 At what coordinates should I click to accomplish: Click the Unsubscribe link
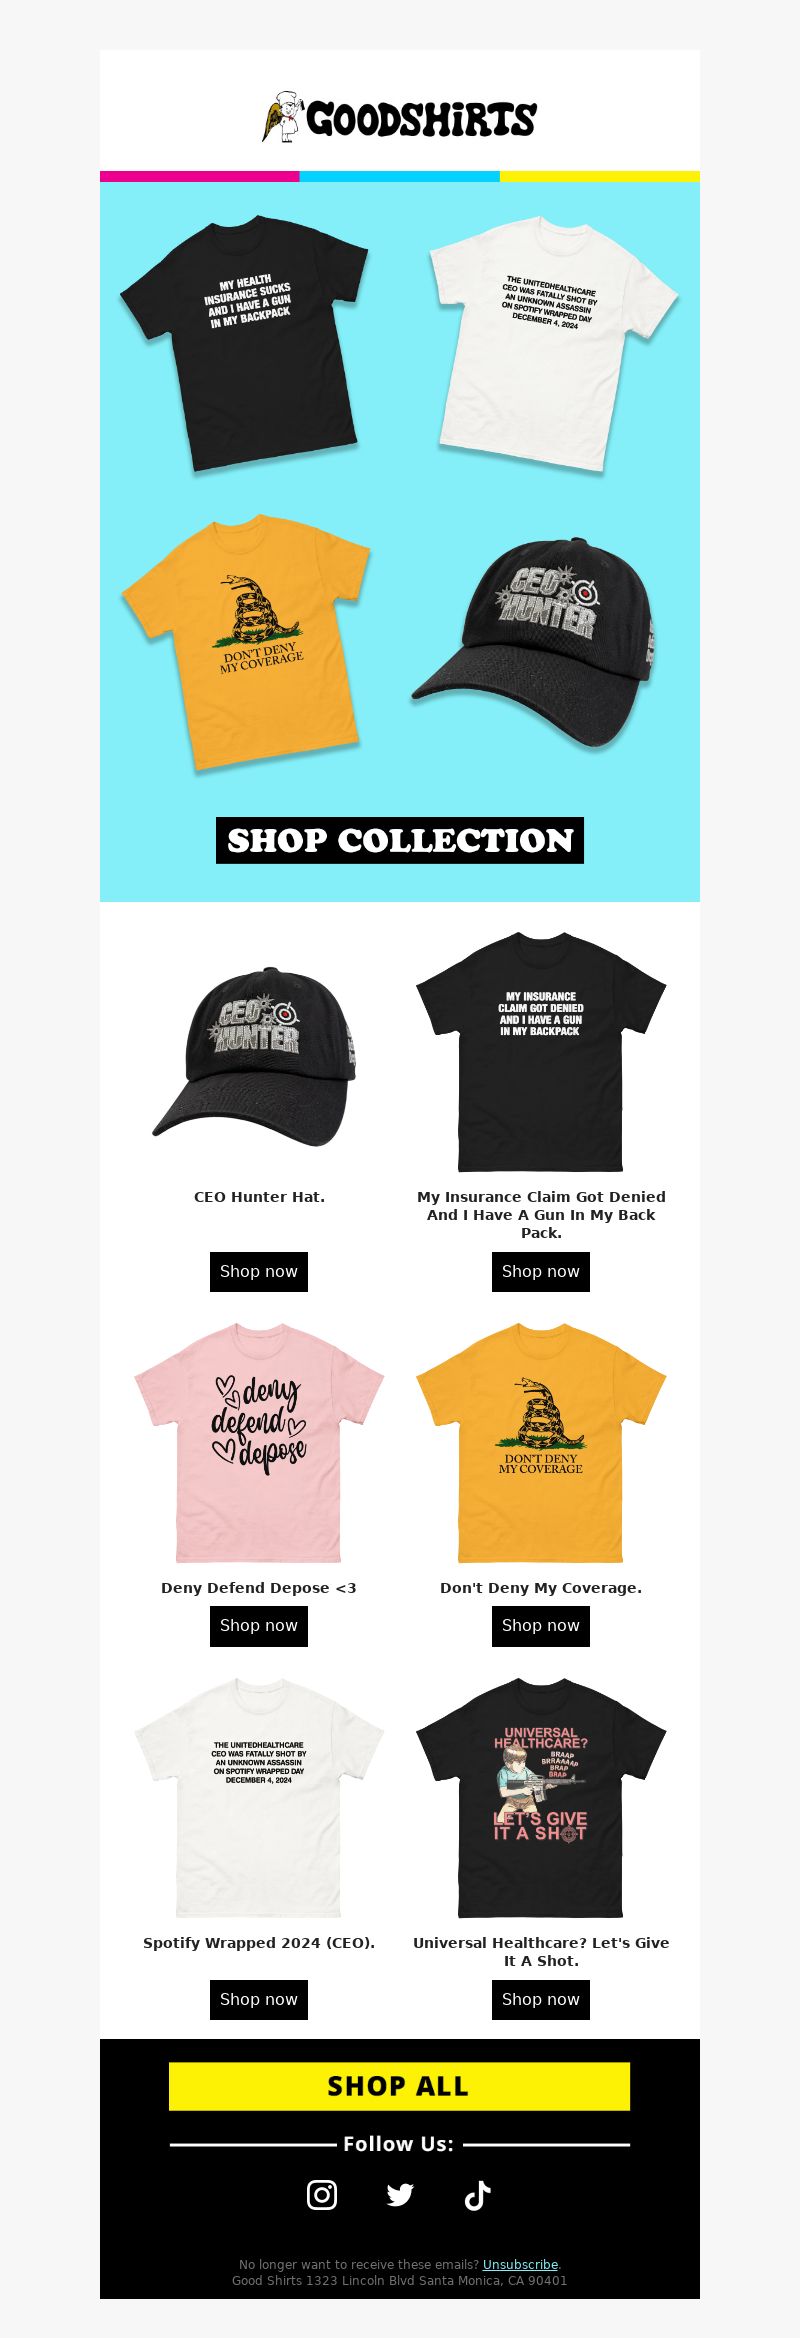click(520, 2264)
